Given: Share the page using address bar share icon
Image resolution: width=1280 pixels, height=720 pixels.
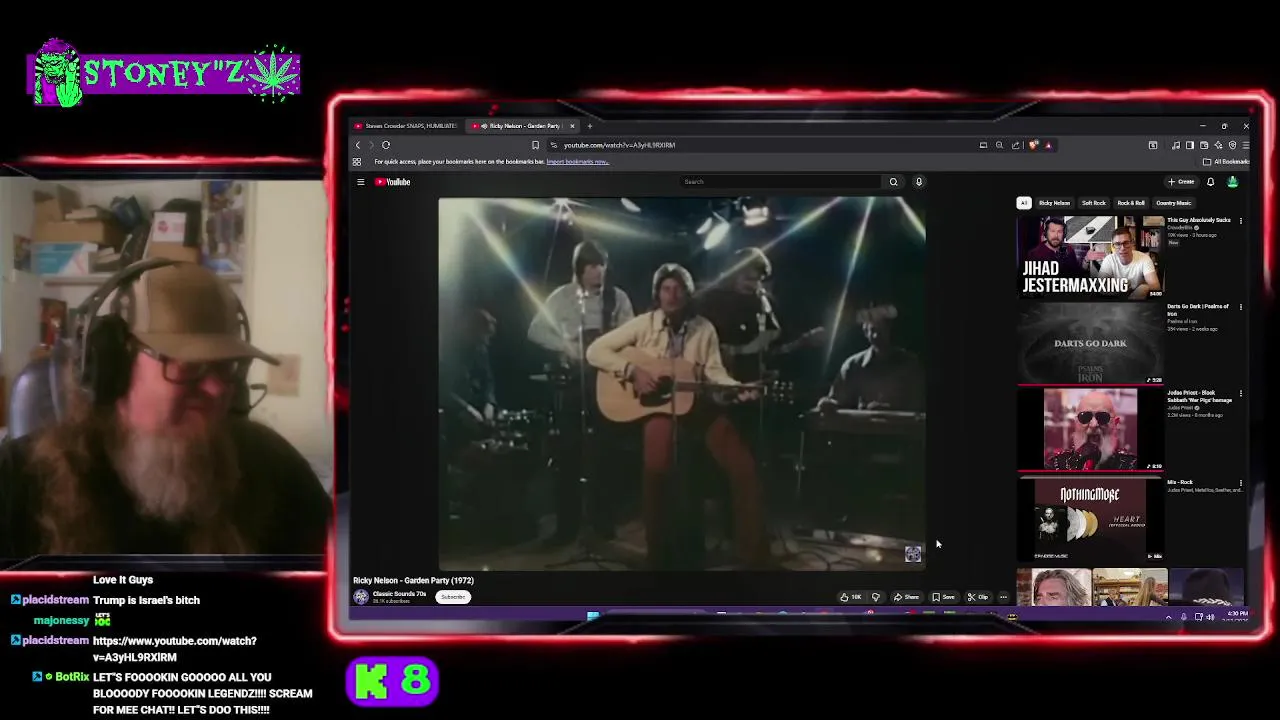Looking at the screenshot, I should 1015,145.
